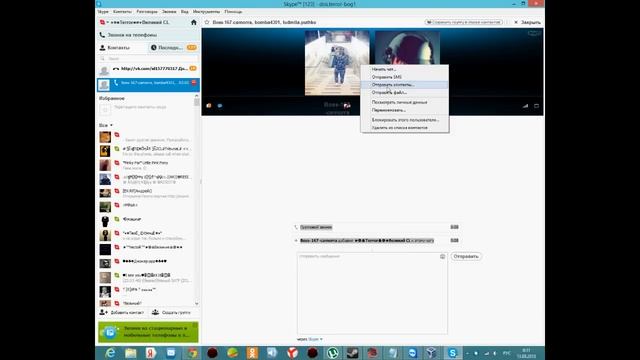
Task: Open the через Skype dropdown below the message box
Action: click(315, 339)
